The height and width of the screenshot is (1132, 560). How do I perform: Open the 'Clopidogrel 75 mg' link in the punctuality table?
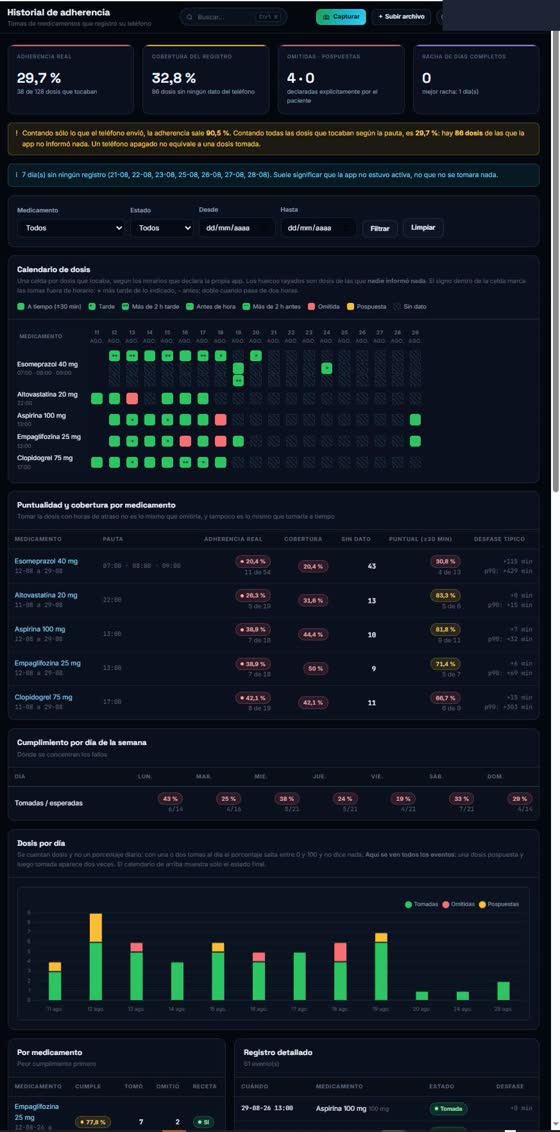coord(43,697)
